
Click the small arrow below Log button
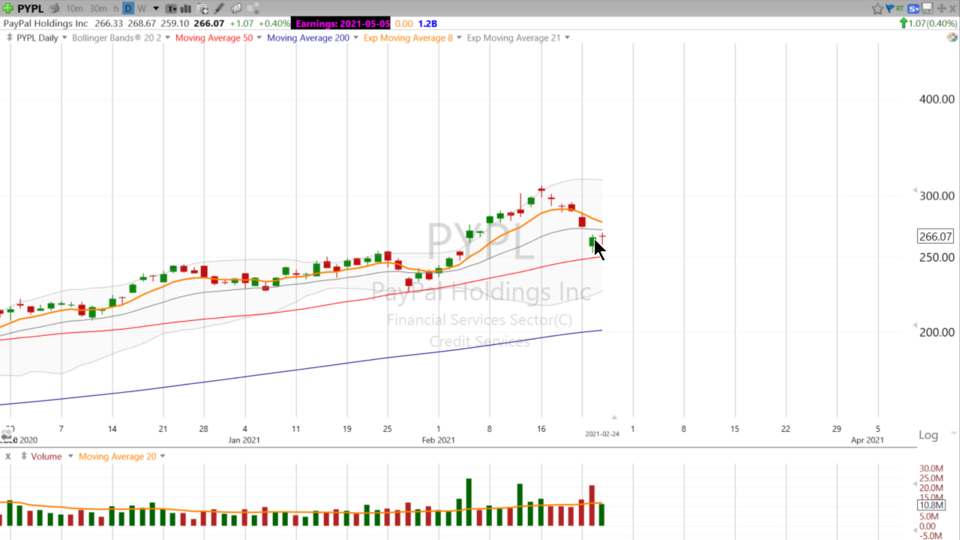[953, 433]
